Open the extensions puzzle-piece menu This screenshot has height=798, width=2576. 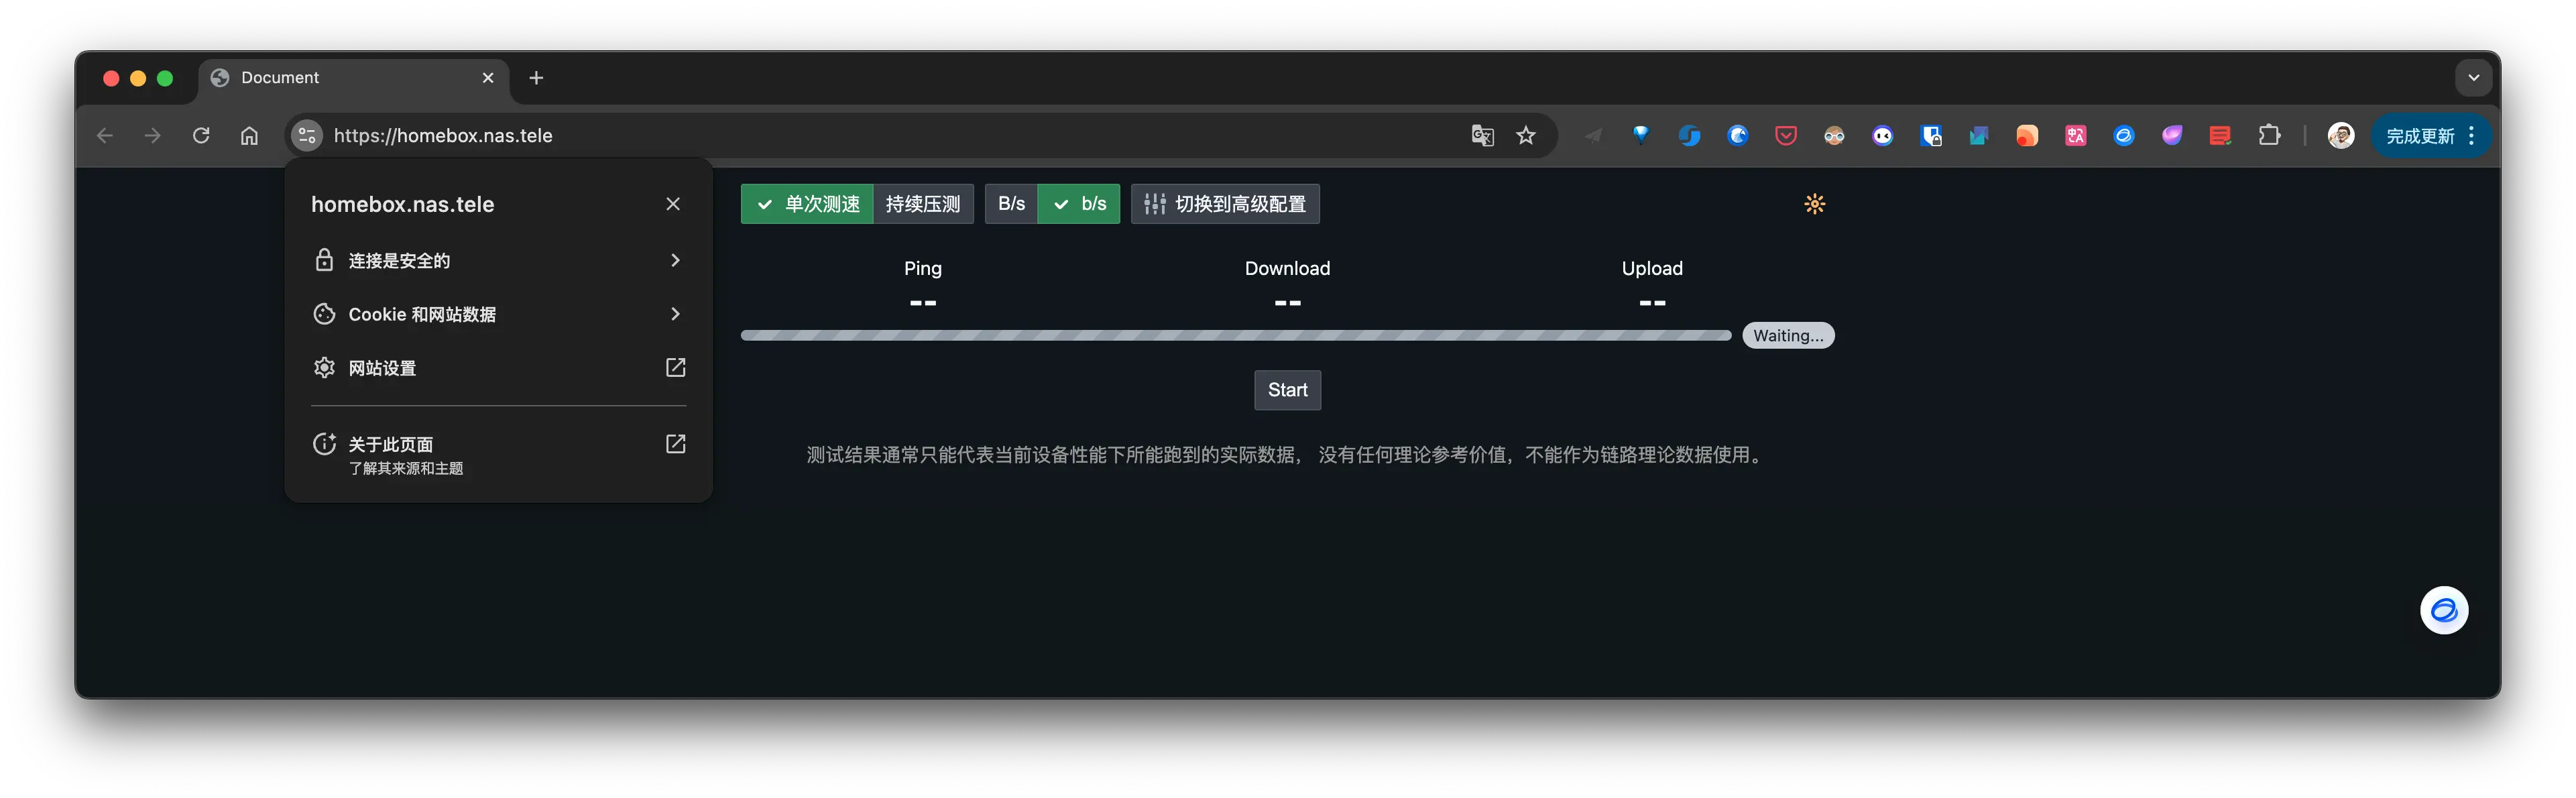[2269, 135]
